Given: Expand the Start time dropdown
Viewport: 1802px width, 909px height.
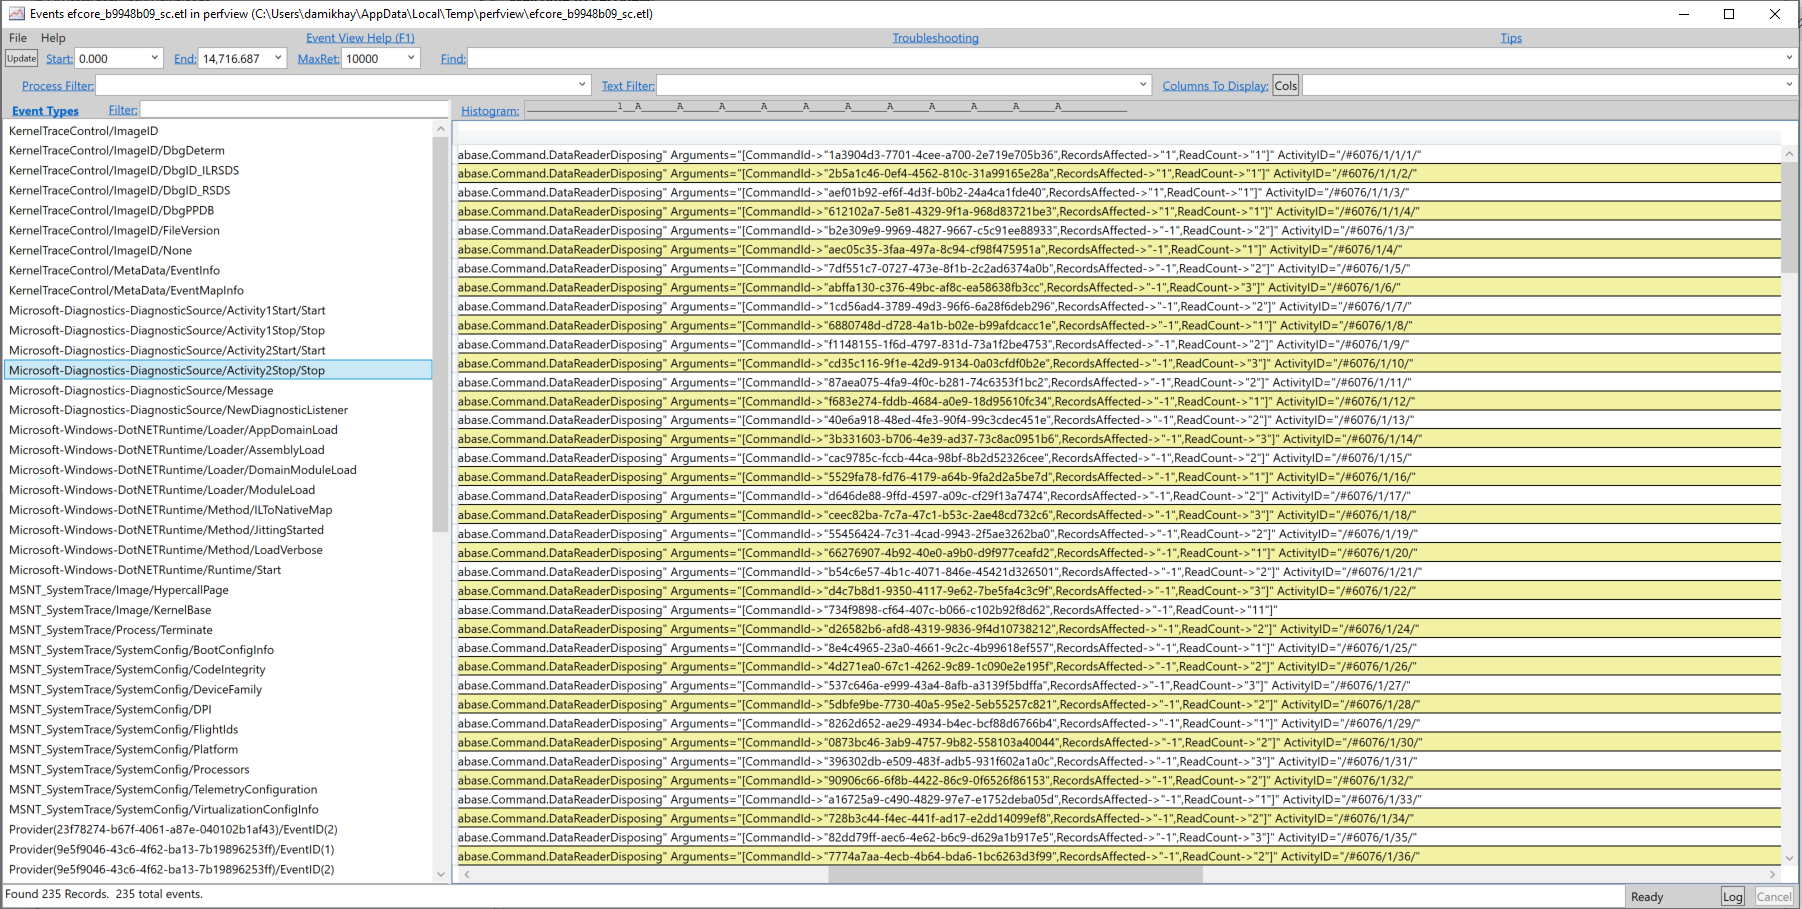Looking at the screenshot, I should (158, 58).
